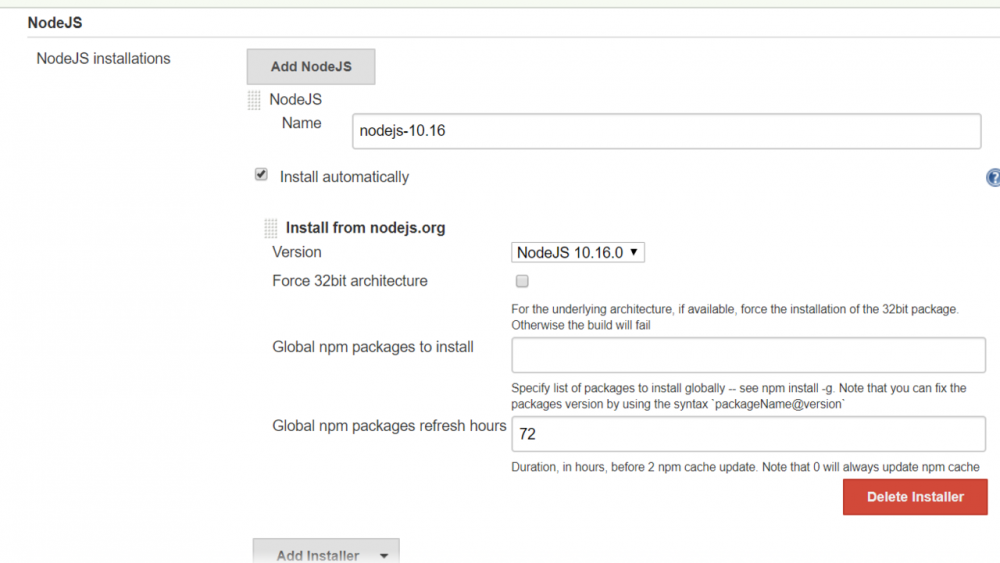Screen dimensions: 1000x563
Task: Edit the Name field containing nodejs-10.16
Action: [666, 131]
